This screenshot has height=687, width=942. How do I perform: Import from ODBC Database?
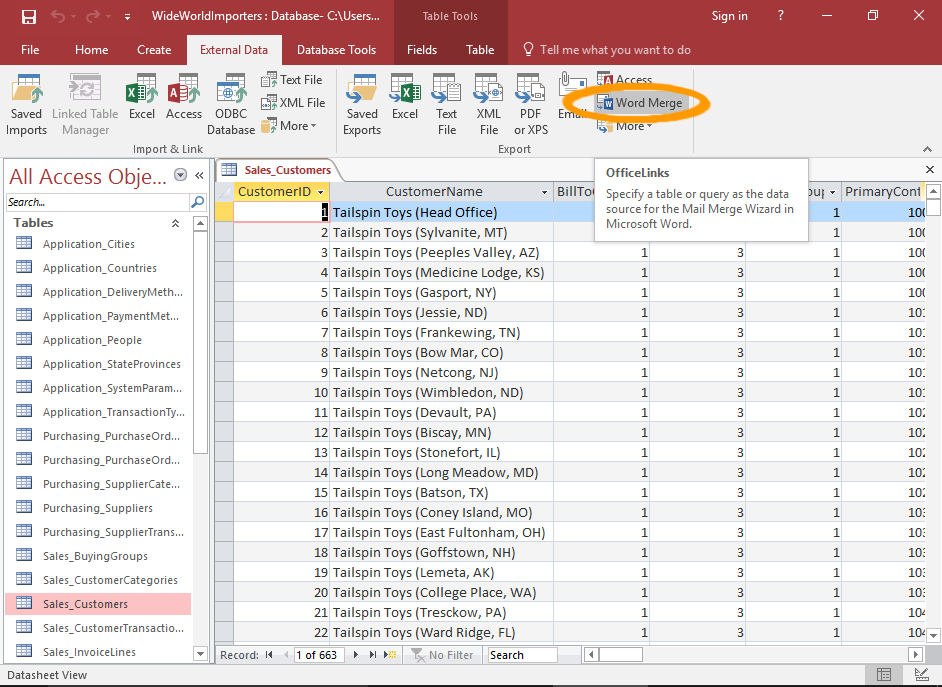231,105
